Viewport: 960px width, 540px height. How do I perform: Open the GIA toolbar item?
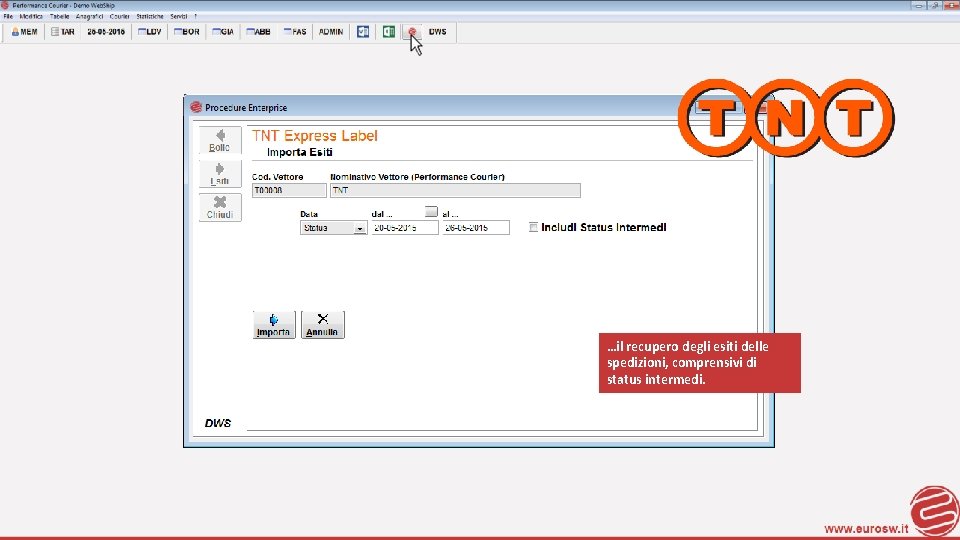223,32
